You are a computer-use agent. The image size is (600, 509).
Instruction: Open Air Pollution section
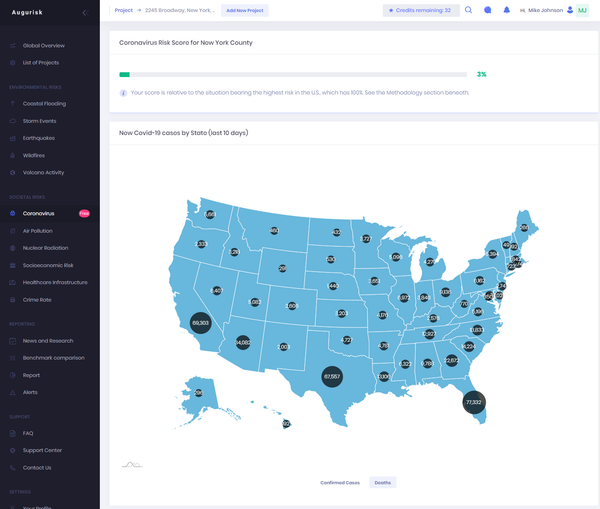38,231
